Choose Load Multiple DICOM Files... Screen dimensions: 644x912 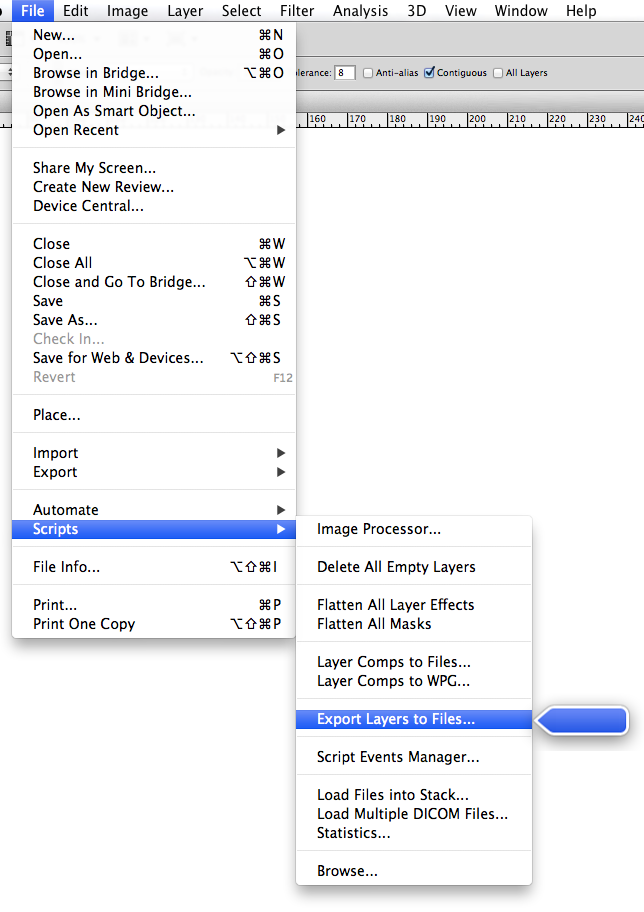[x=414, y=814]
